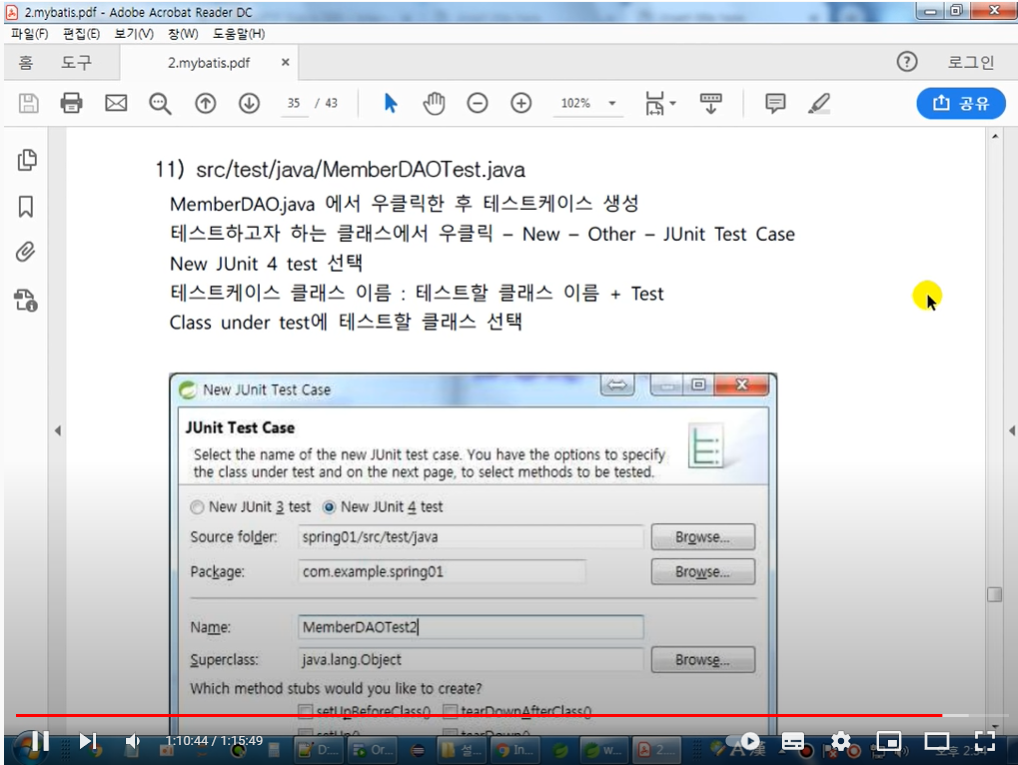1018x765 pixels.
Task: Click the Zoom out minus icon
Action: [477, 103]
